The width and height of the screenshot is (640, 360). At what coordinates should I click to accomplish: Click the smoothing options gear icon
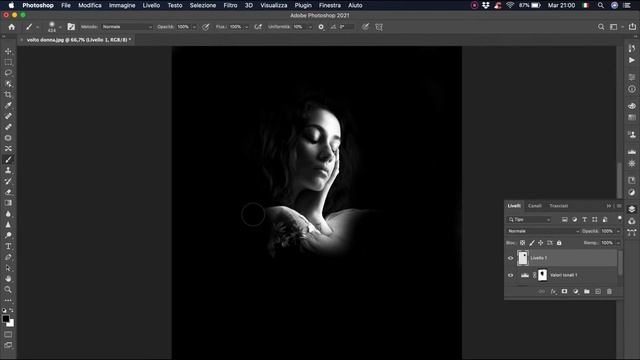[321, 27]
